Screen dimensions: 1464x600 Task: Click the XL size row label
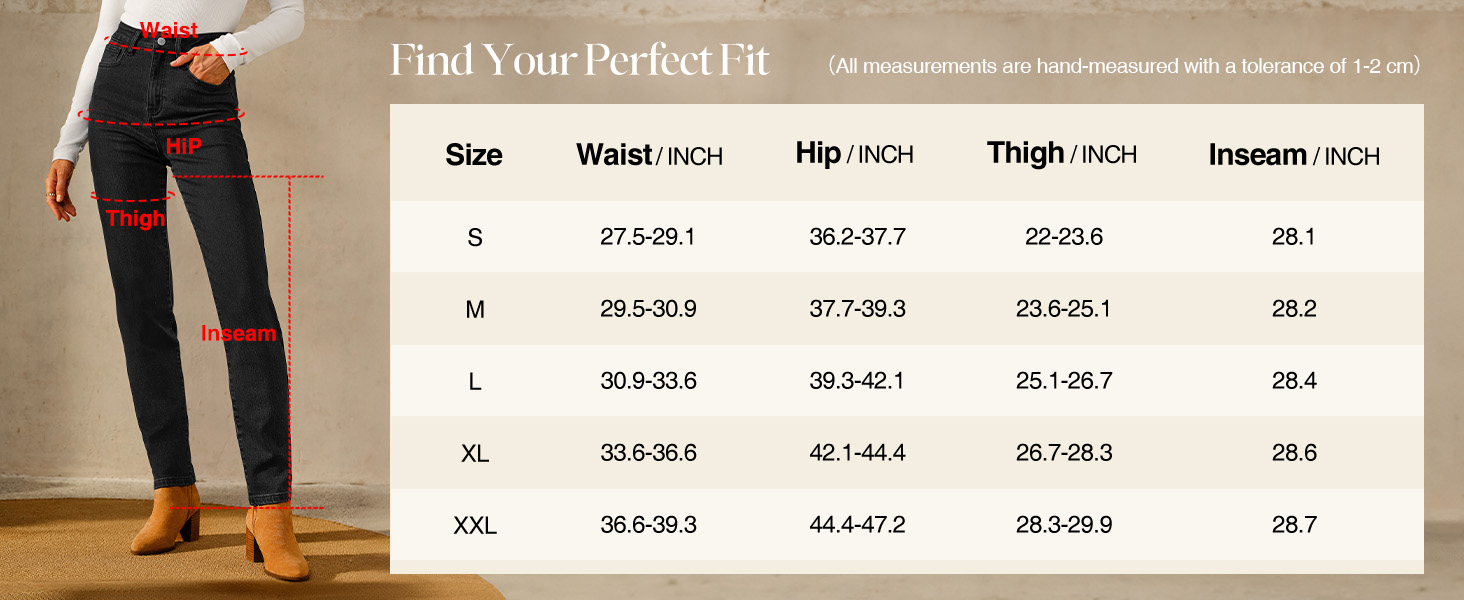tap(475, 453)
